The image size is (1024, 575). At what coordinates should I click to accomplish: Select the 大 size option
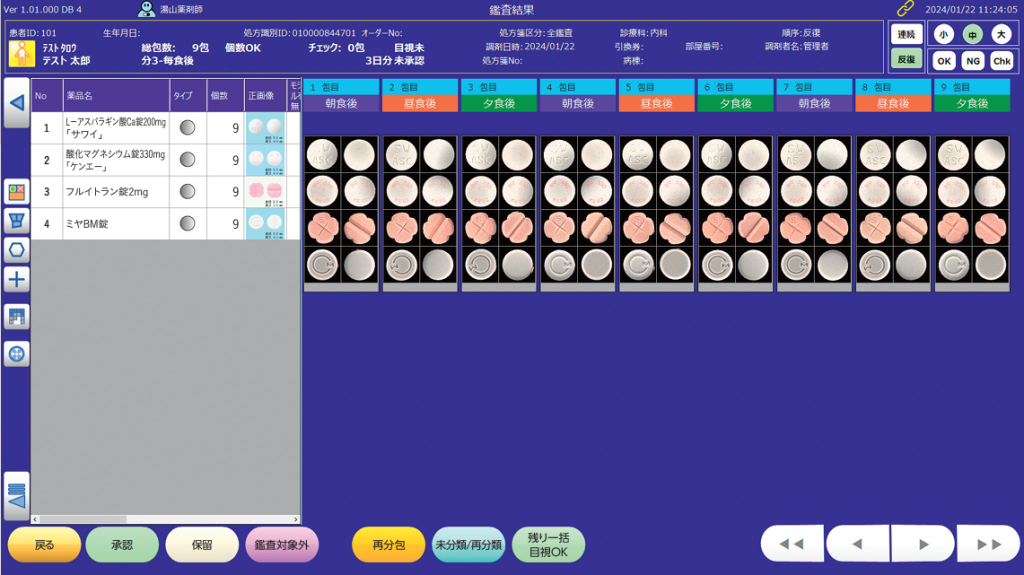pos(1001,34)
